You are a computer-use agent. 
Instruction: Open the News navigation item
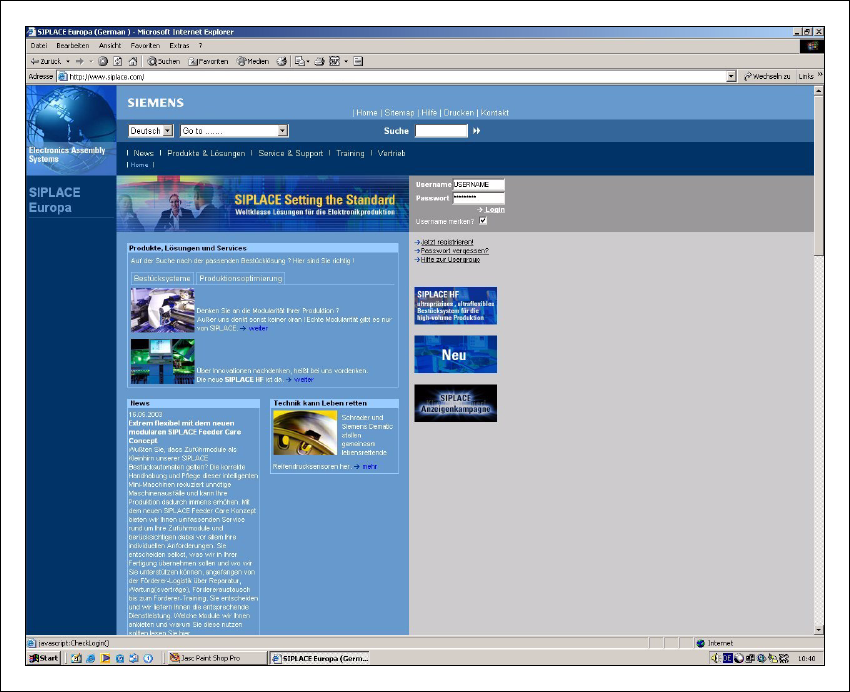click(x=144, y=153)
